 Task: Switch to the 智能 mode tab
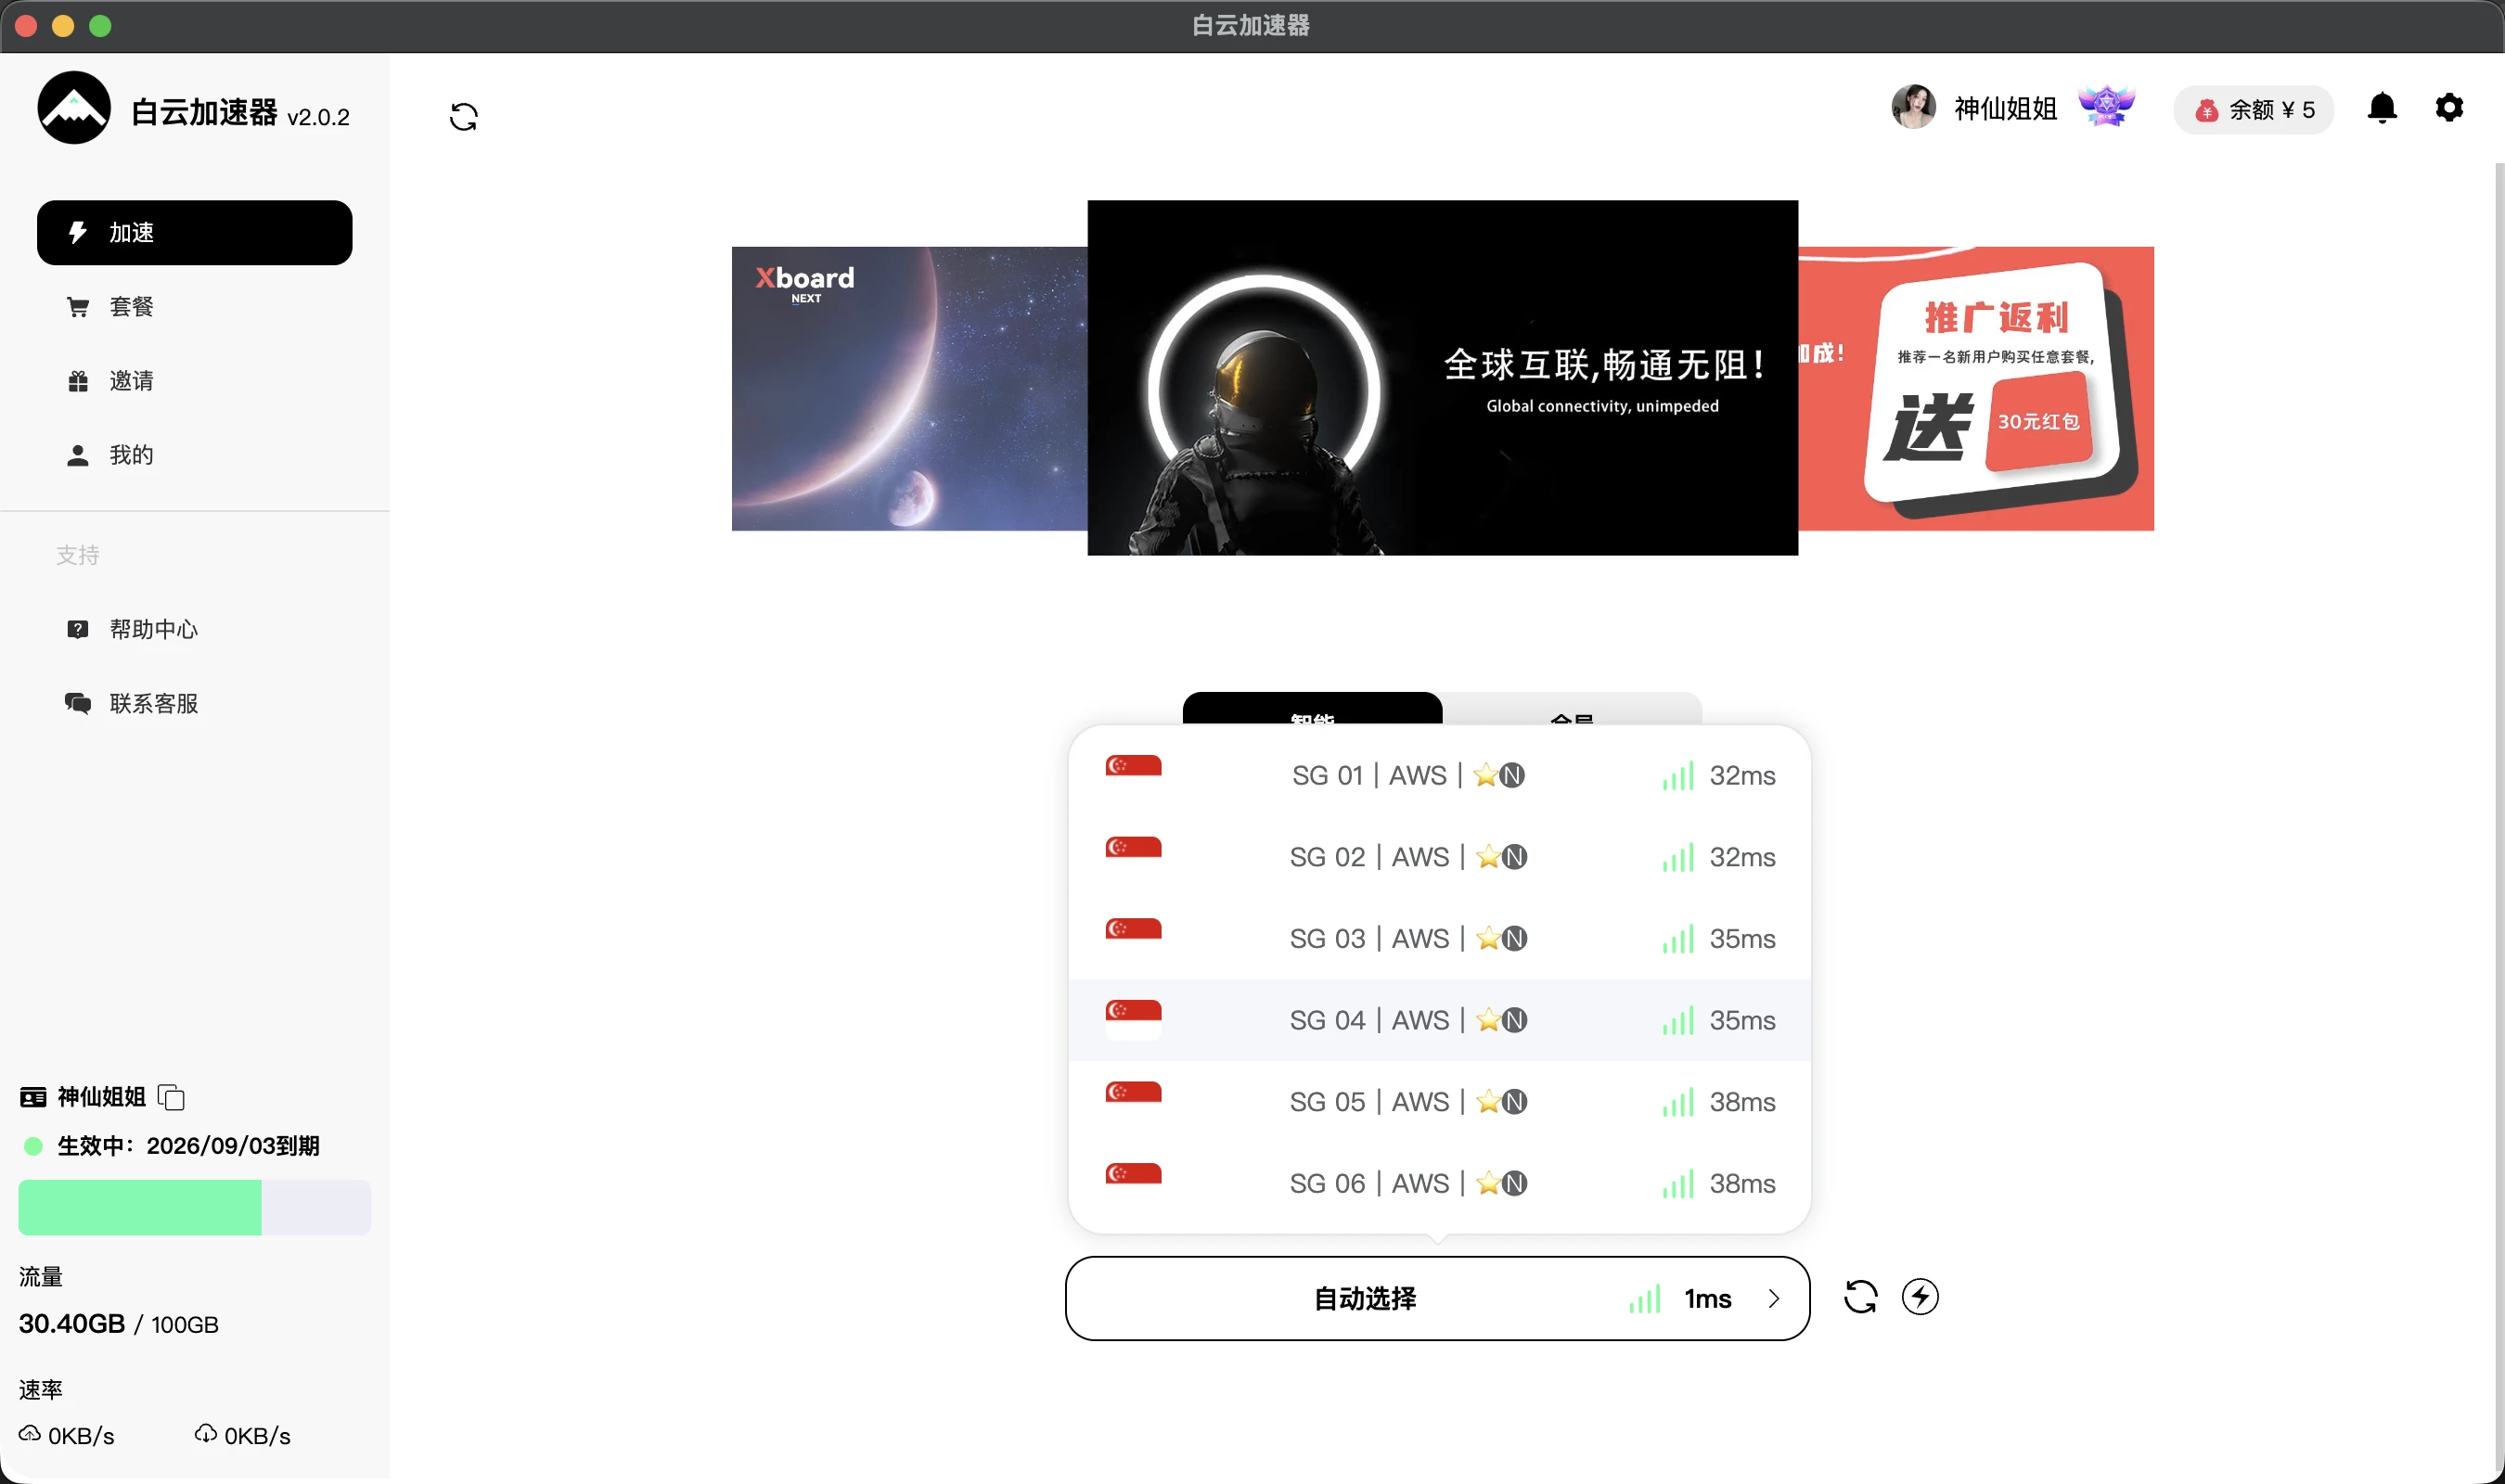[1311, 709]
